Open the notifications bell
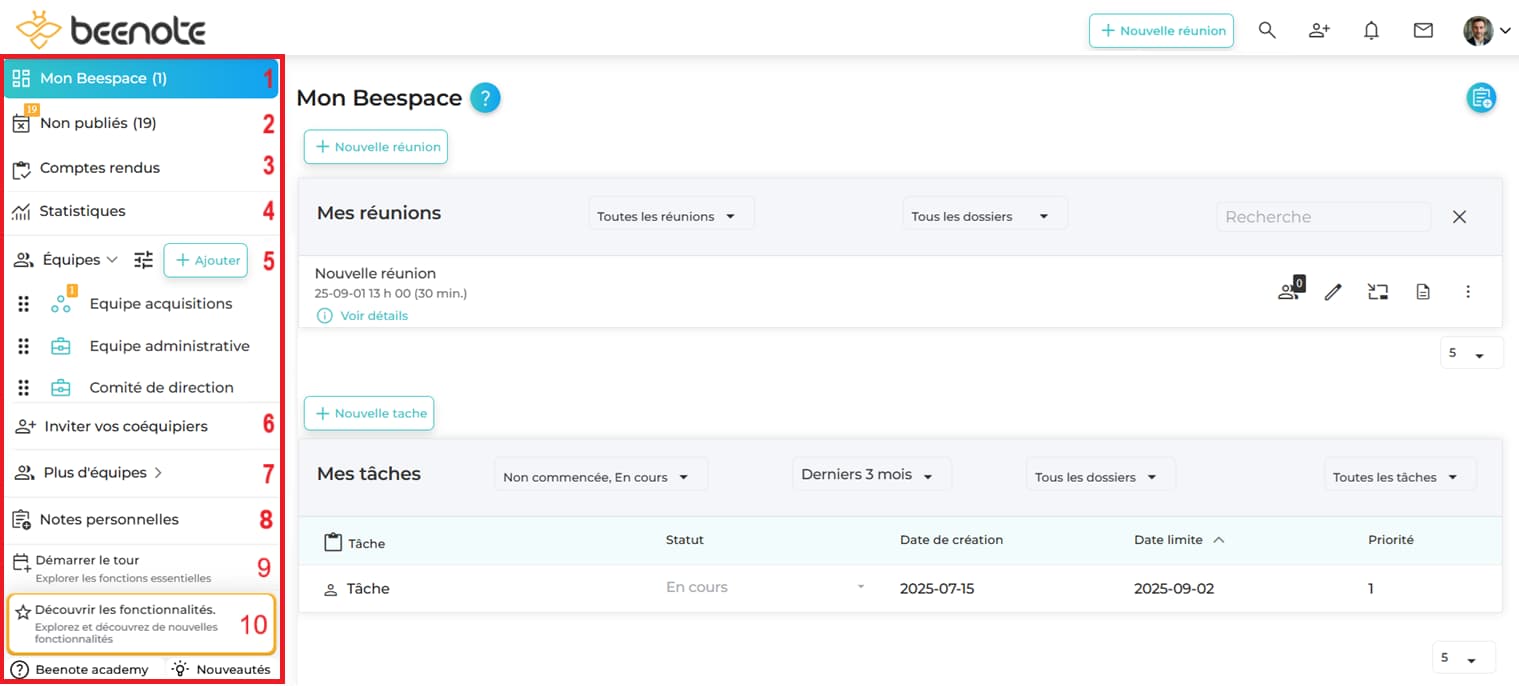This screenshot has height=686, width=1519. 1371,30
